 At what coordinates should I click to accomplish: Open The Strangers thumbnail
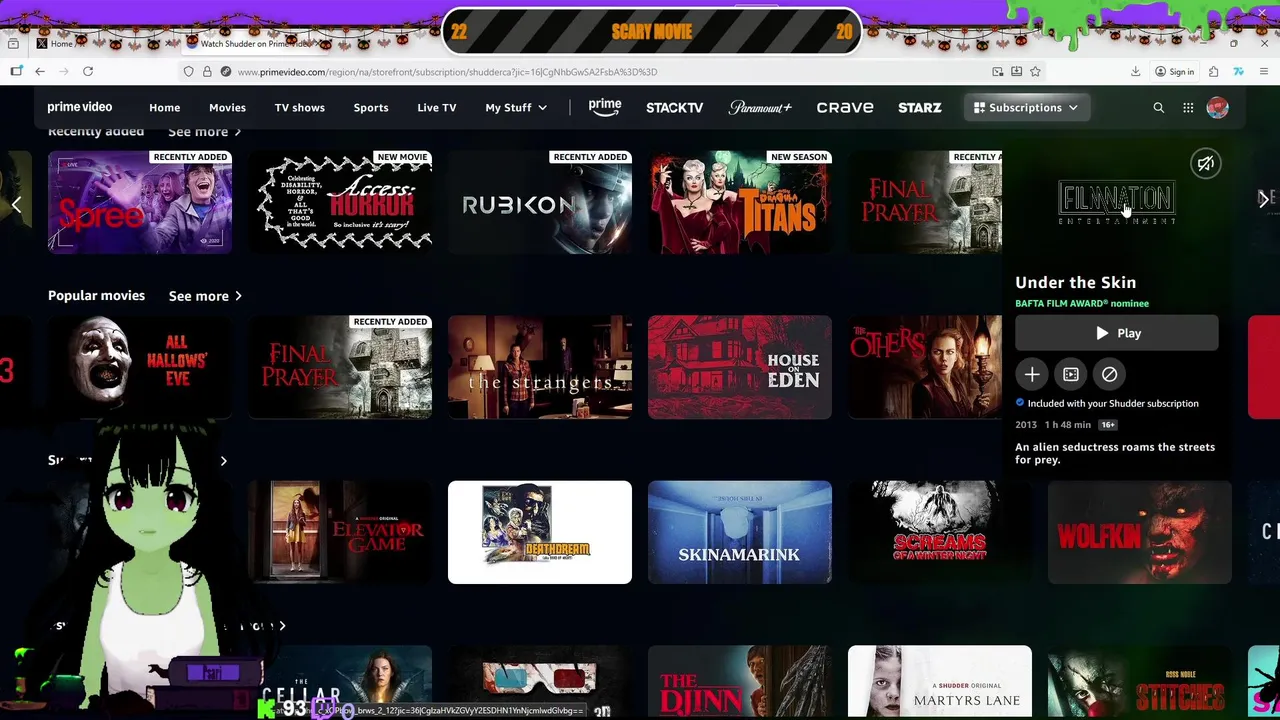pyautogui.click(x=540, y=367)
